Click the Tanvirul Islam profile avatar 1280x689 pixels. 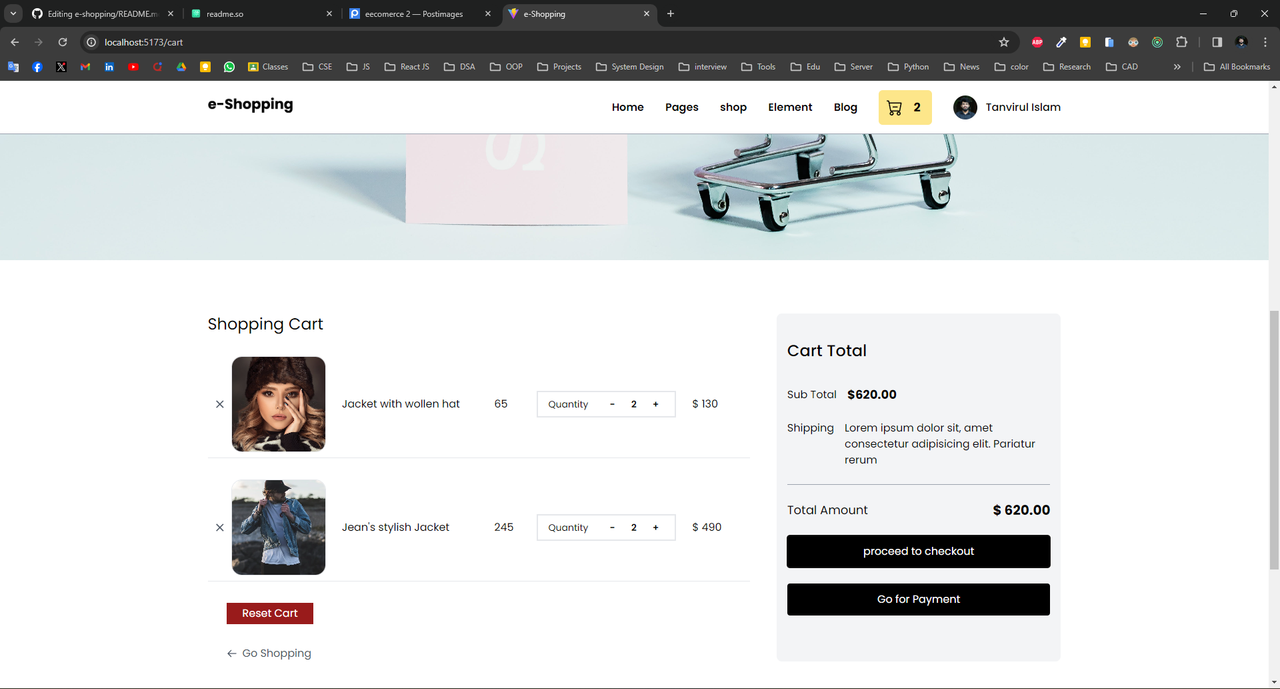[965, 107]
